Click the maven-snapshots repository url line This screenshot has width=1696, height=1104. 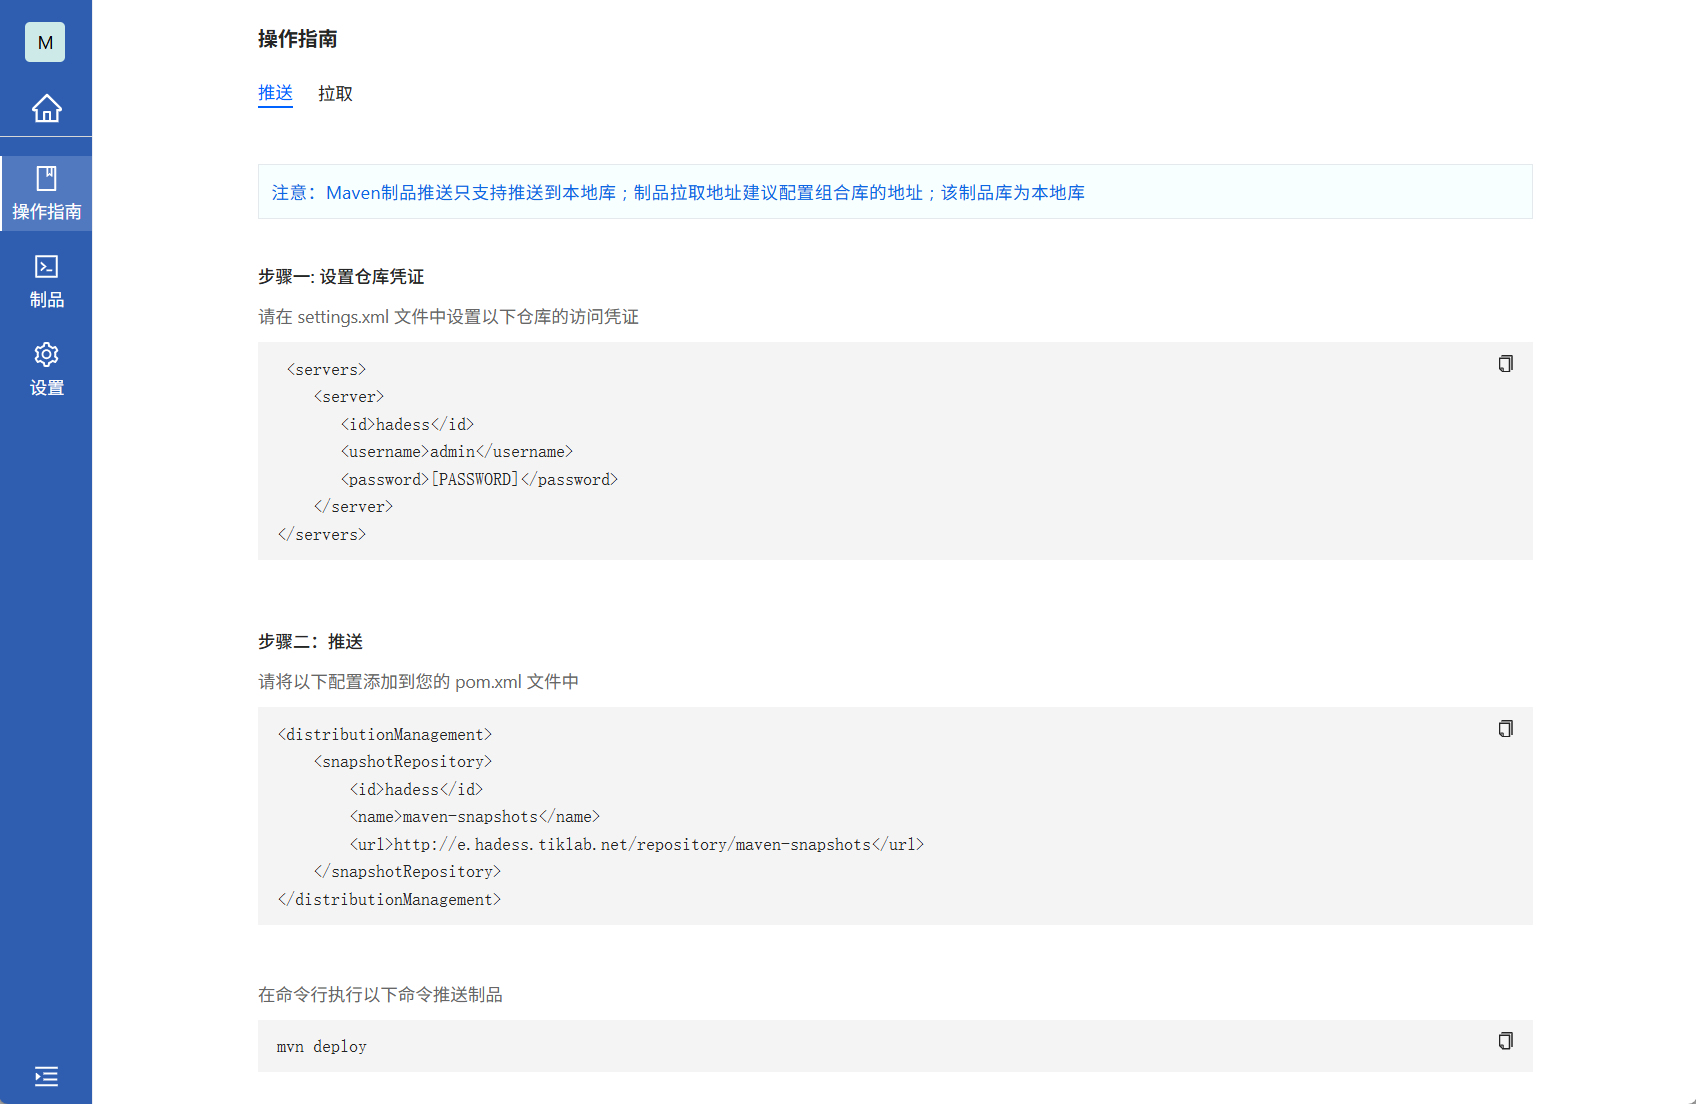point(637,845)
